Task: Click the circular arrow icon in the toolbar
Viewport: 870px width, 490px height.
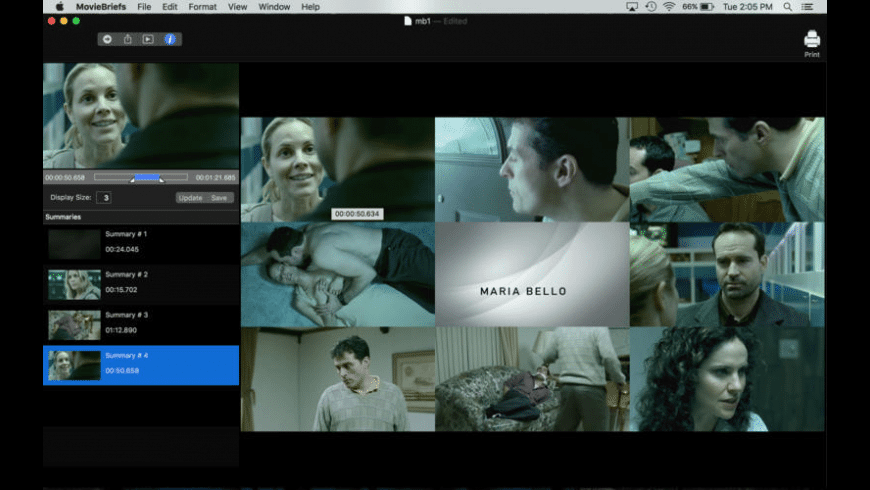Action: tap(107, 39)
